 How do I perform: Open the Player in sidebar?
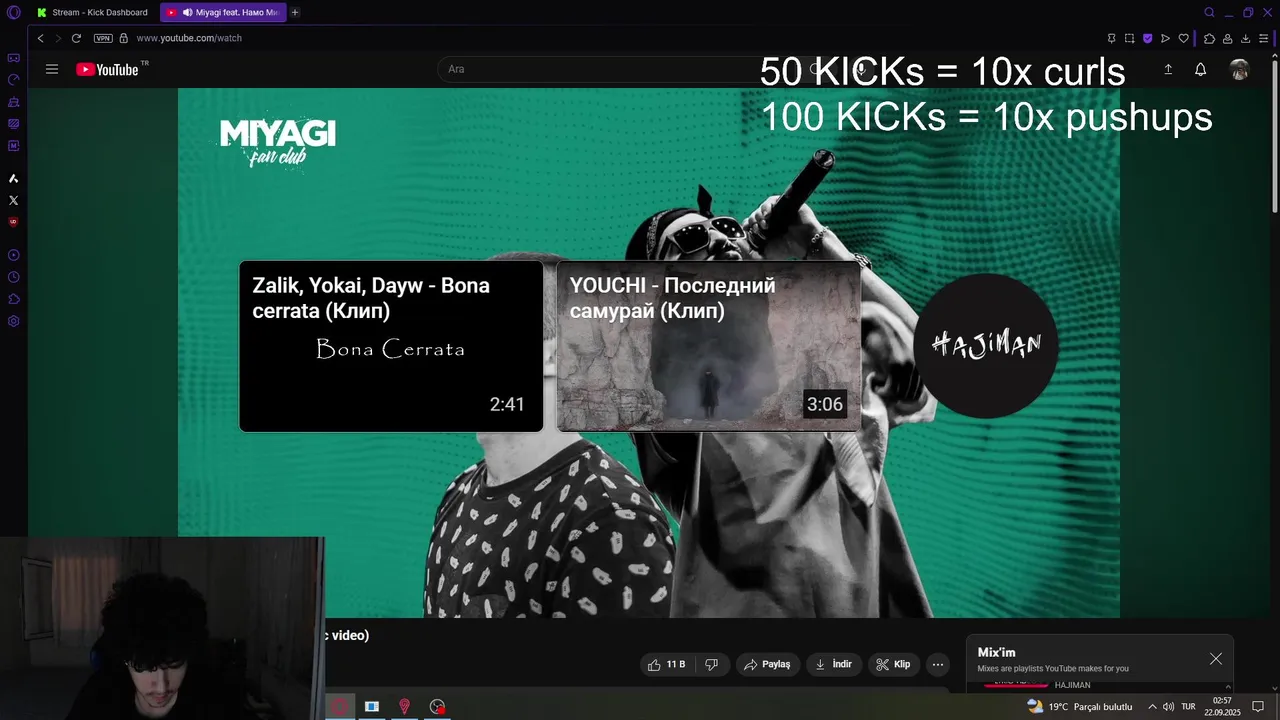pyautogui.click(x=14, y=255)
